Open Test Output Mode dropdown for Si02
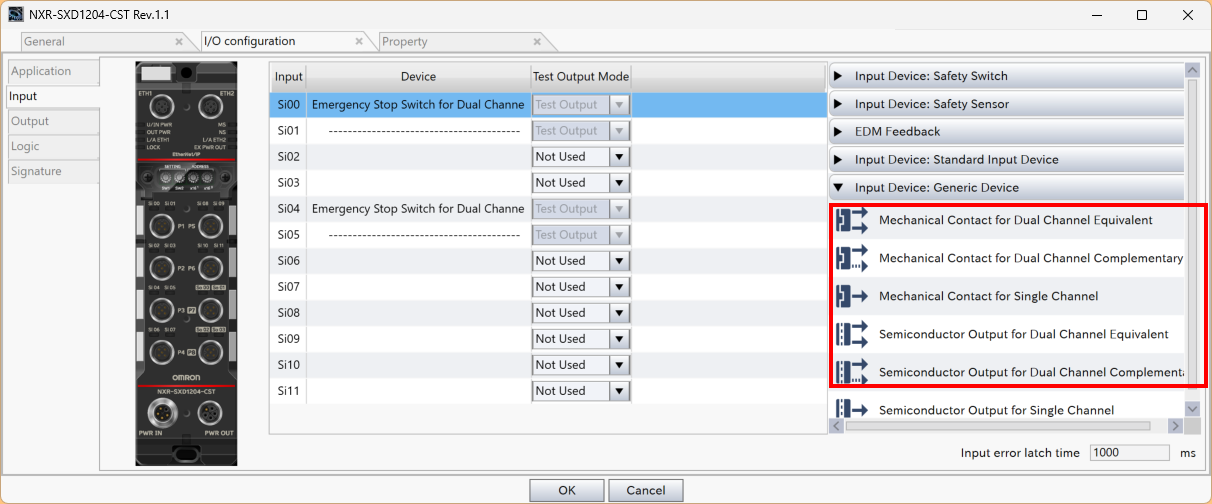The height and width of the screenshot is (504, 1212). 619,157
